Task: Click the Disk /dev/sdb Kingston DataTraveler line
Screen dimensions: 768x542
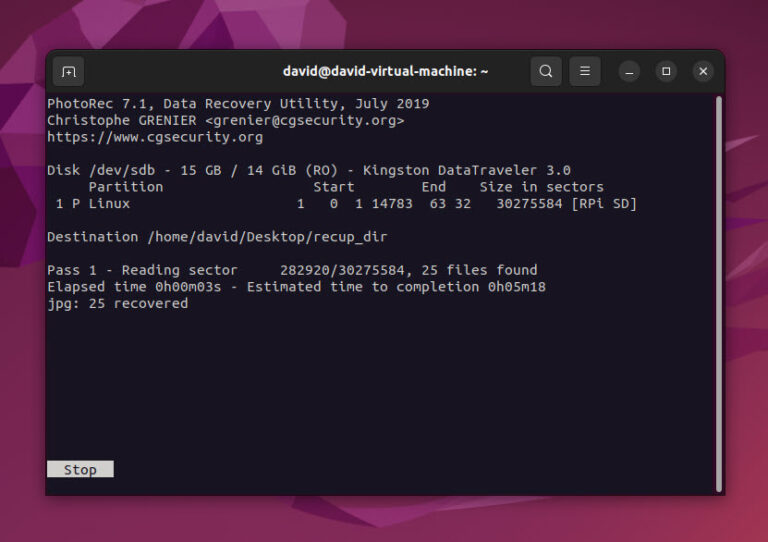Action: tap(309, 170)
